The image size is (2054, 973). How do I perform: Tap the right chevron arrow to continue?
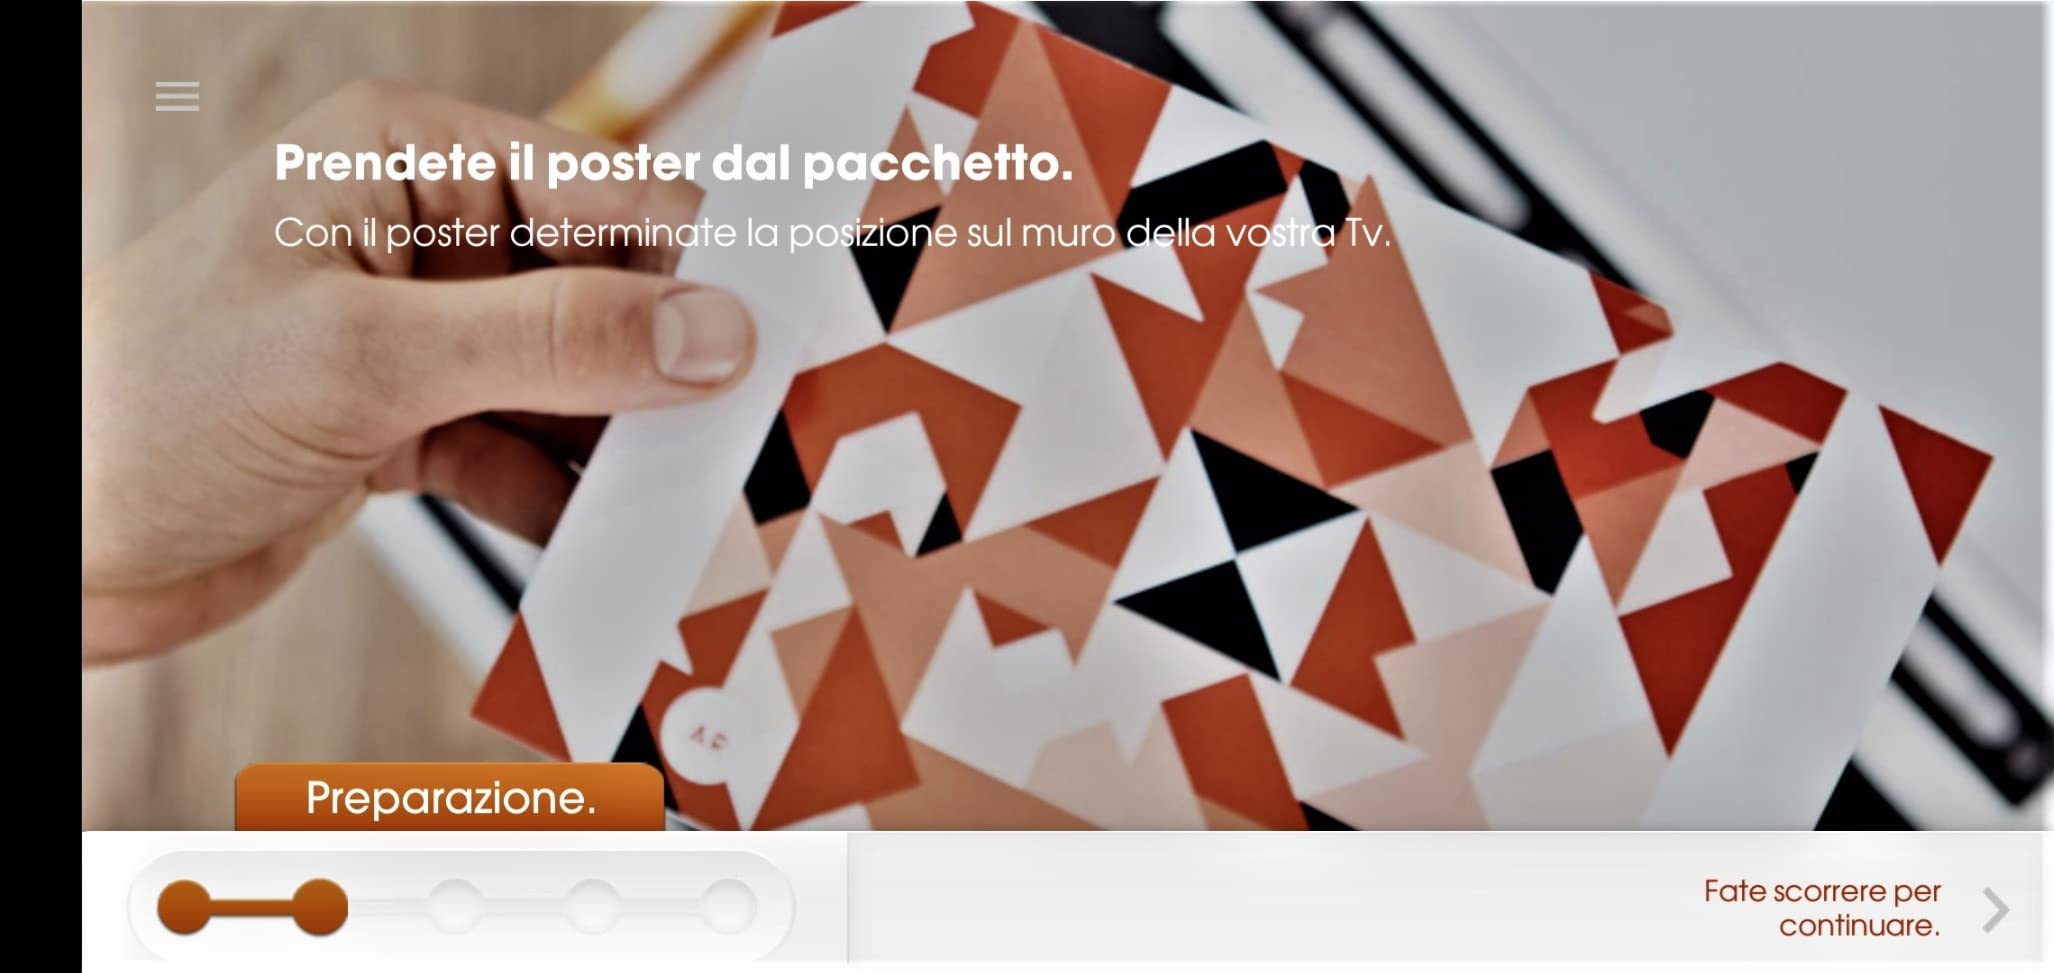[x=1995, y=910]
